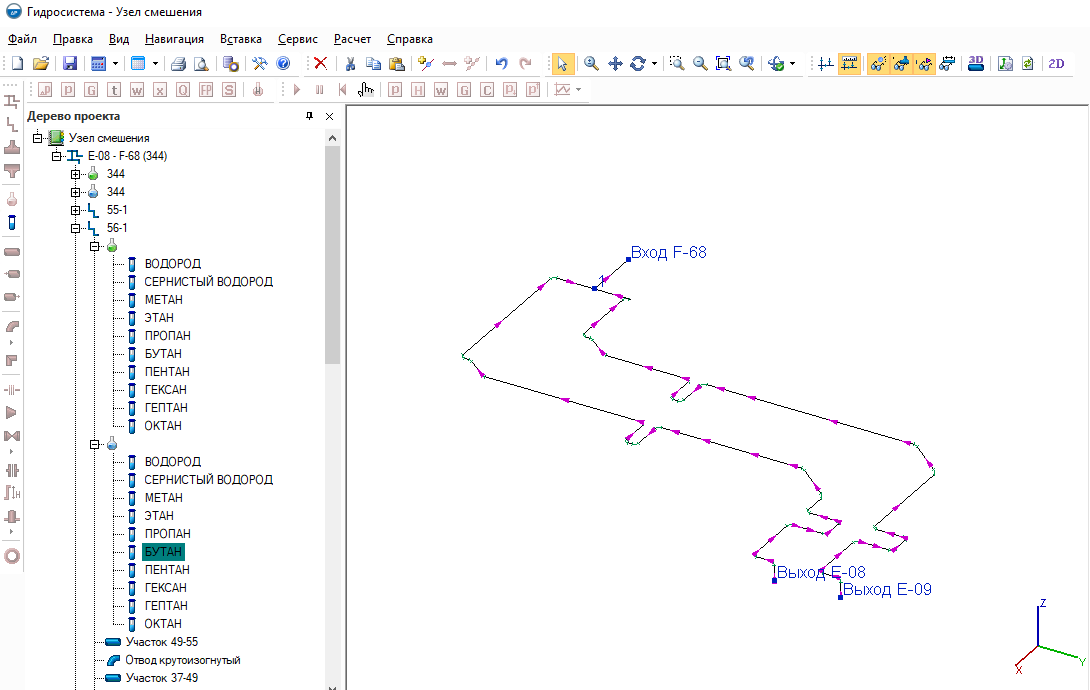1090x690 pixels.
Task: Close the Дерево проекта panel
Action: click(x=330, y=116)
